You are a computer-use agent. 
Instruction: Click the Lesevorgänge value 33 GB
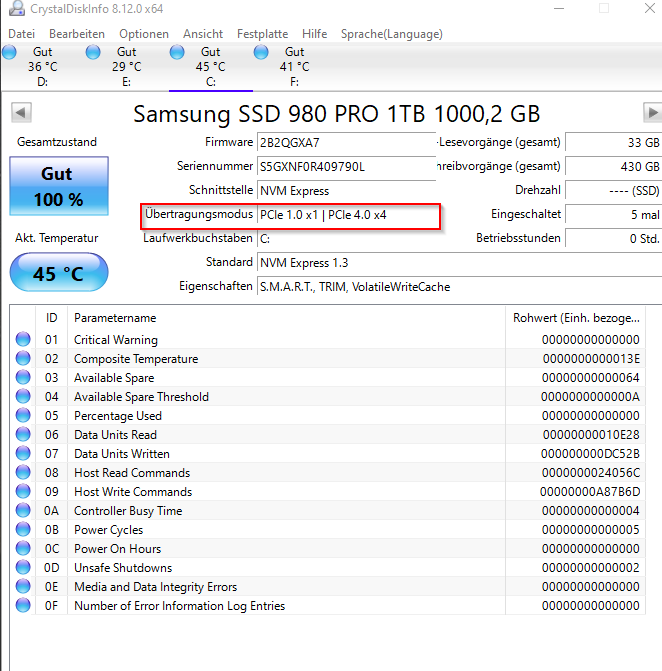(x=614, y=142)
